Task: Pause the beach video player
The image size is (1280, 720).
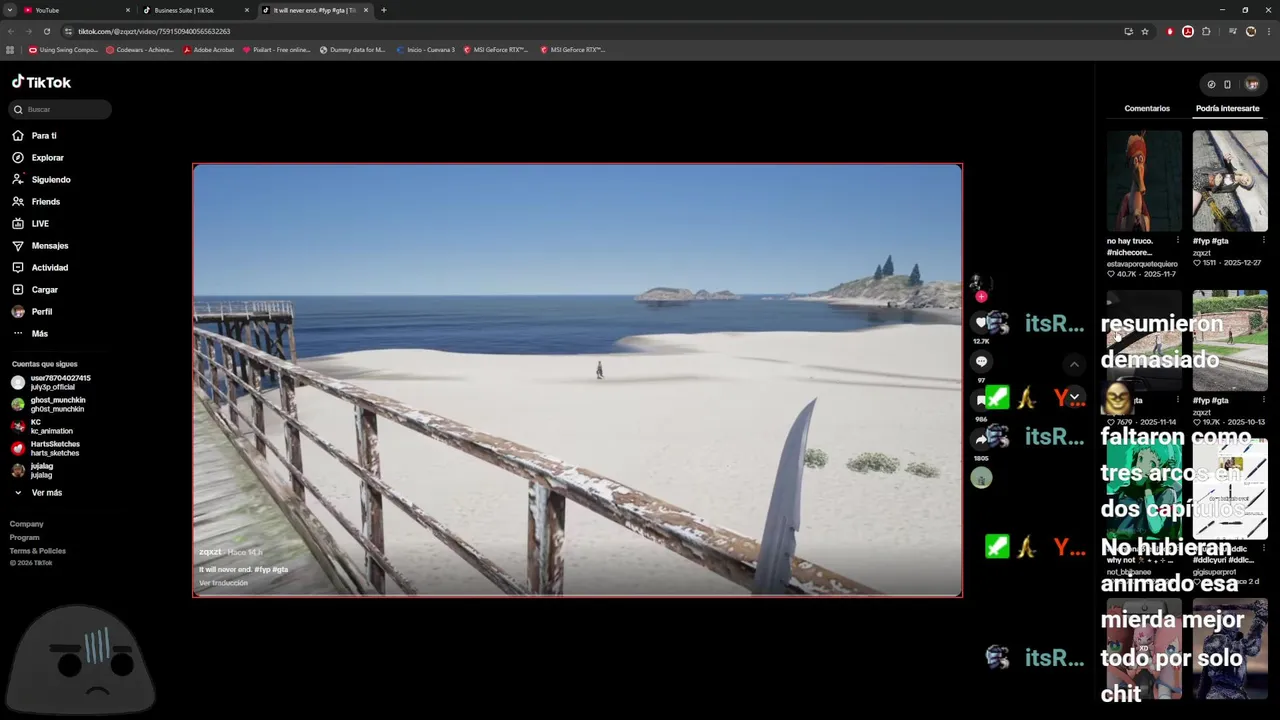Action: tap(577, 380)
